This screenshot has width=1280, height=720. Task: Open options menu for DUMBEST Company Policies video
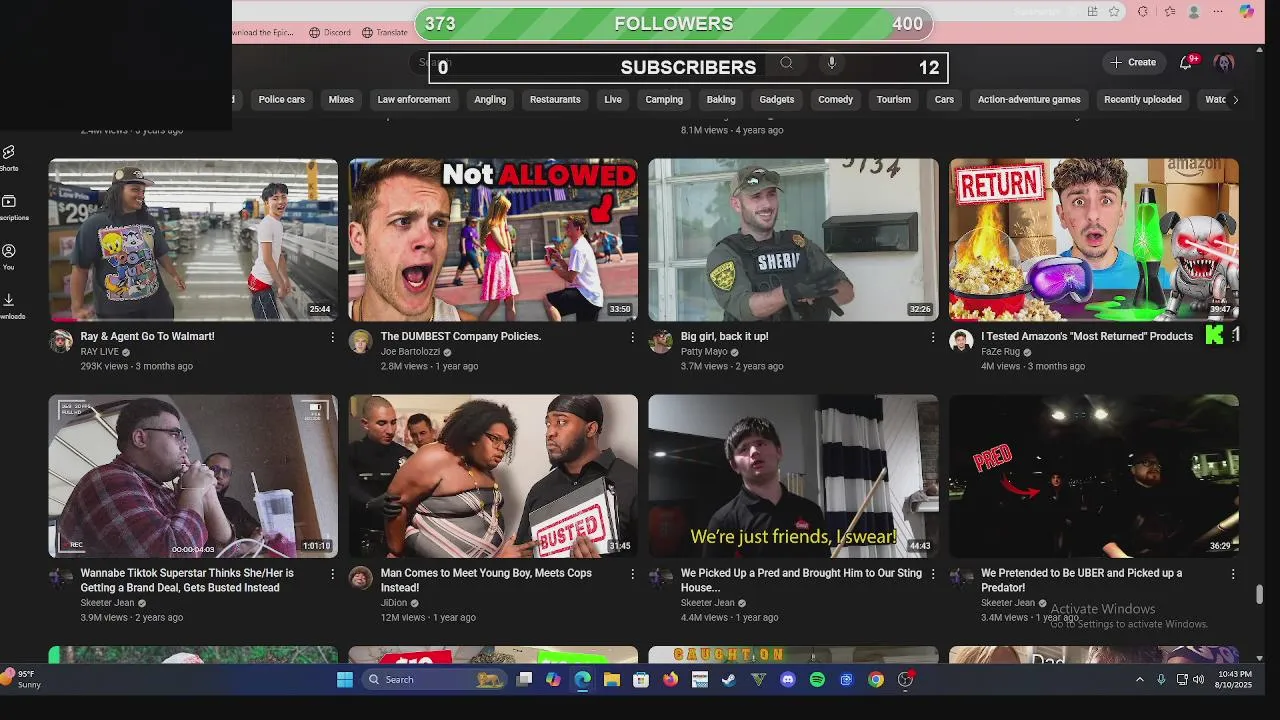tap(632, 338)
